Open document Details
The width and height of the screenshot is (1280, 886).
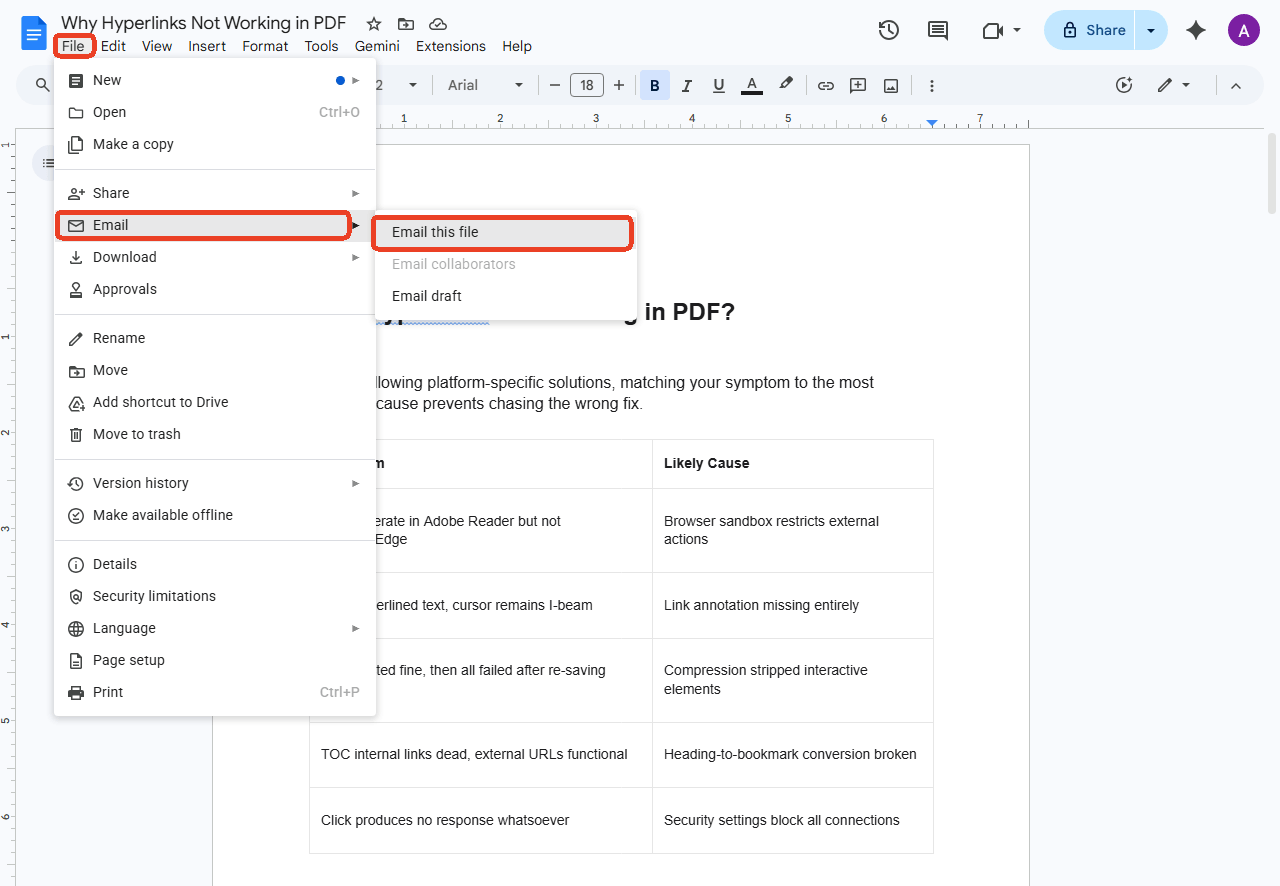[x=215, y=564]
